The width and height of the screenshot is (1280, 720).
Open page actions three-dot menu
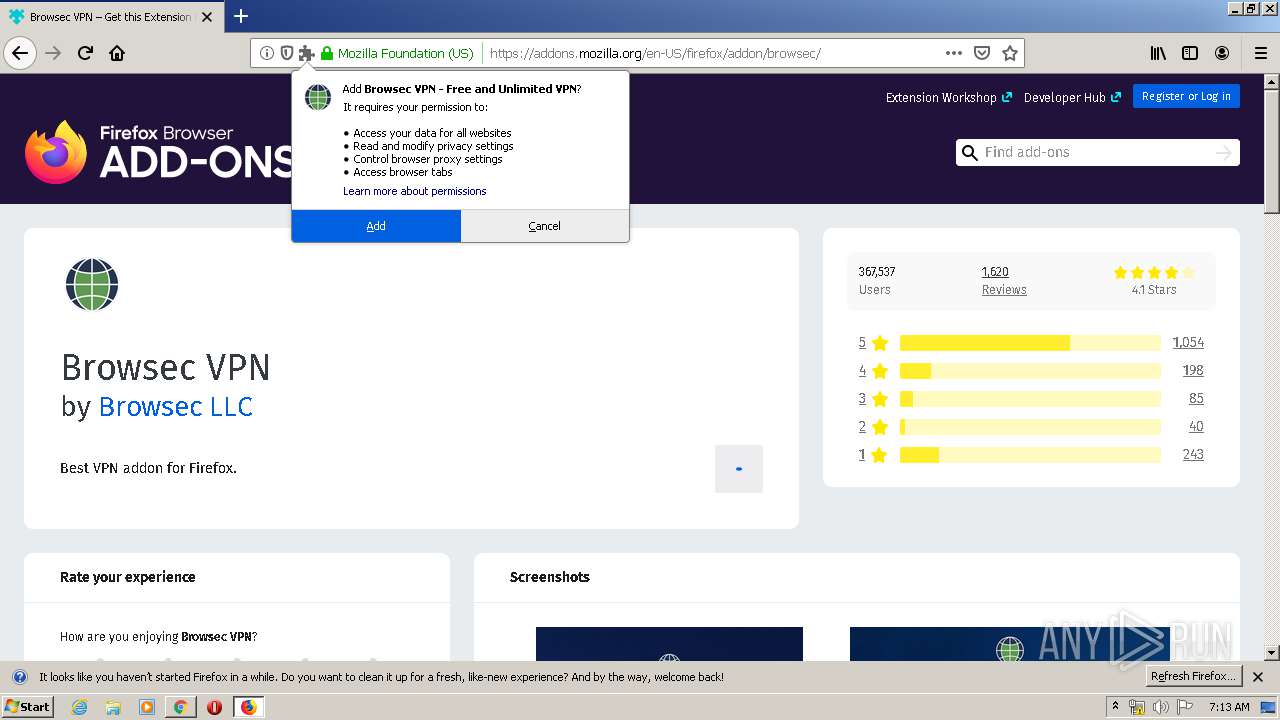(953, 53)
